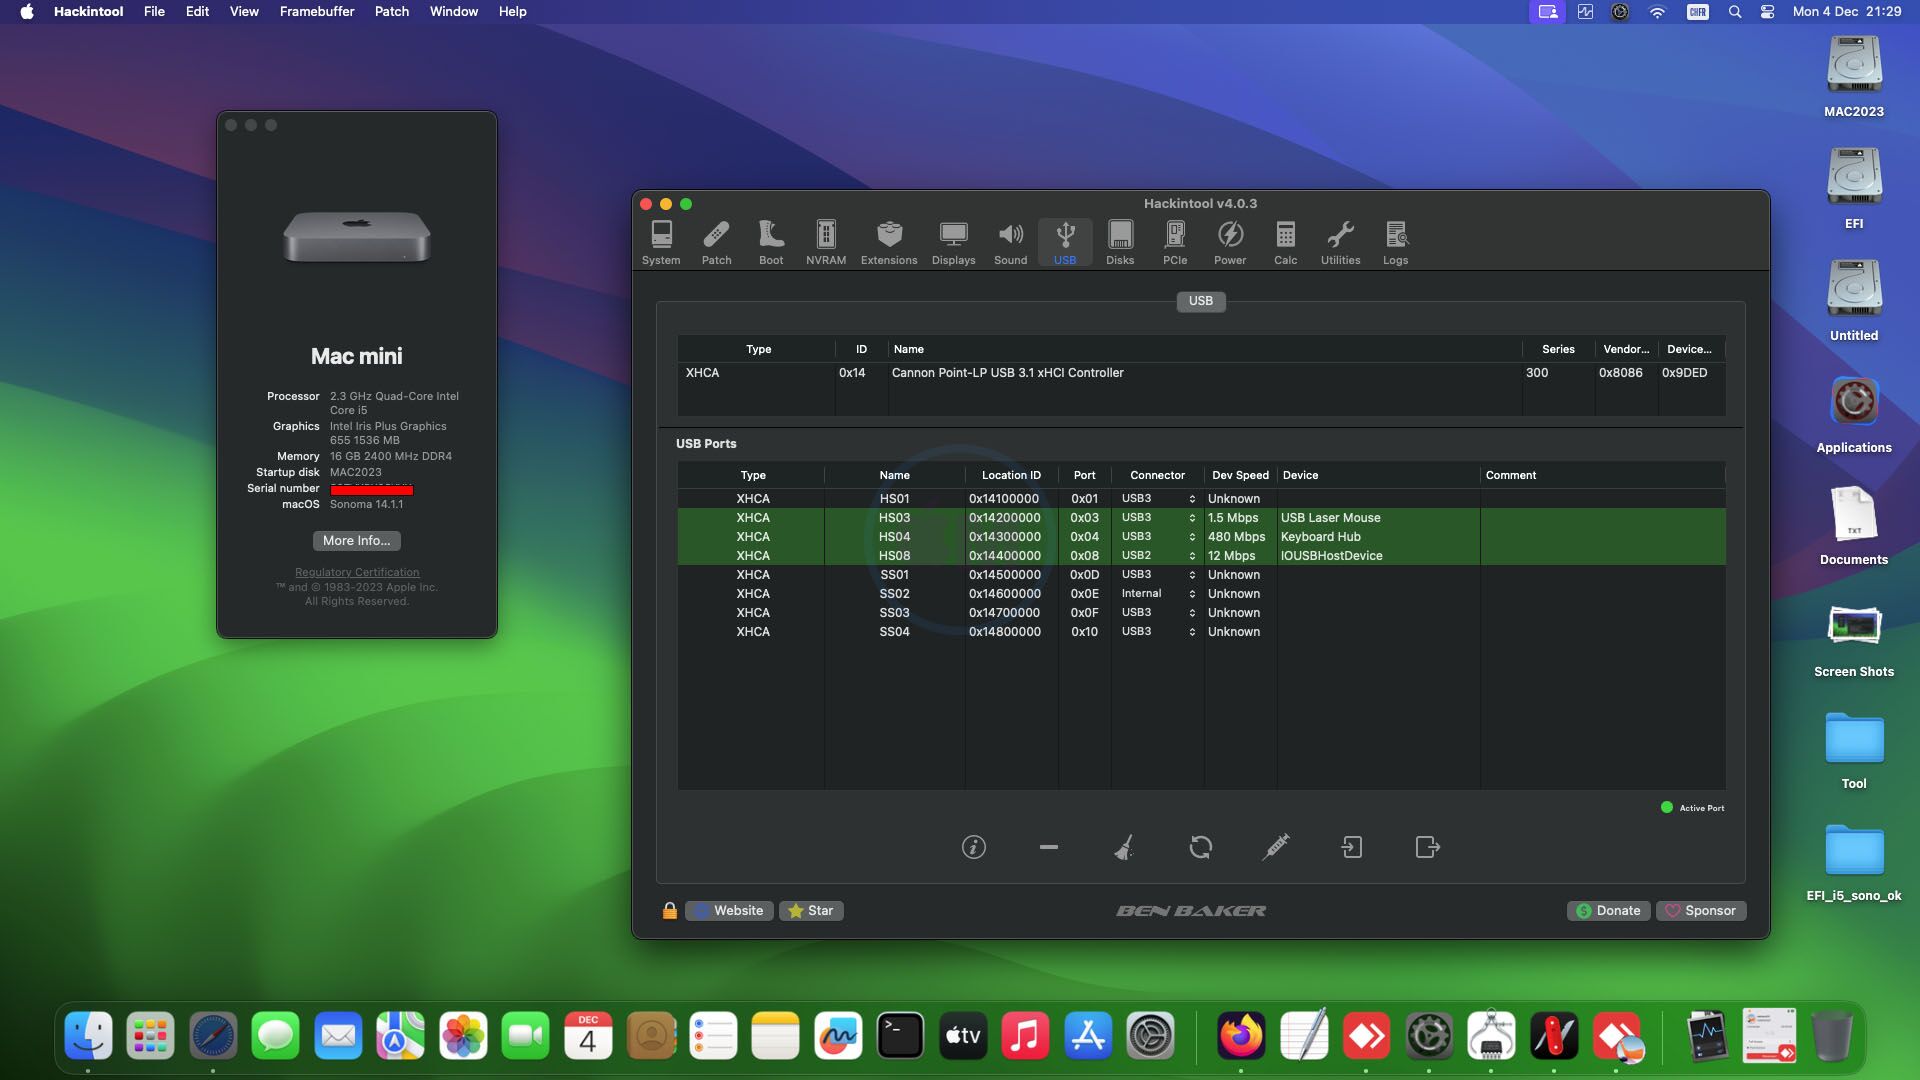
Task: Click the Sponsor button
Action: point(1701,910)
